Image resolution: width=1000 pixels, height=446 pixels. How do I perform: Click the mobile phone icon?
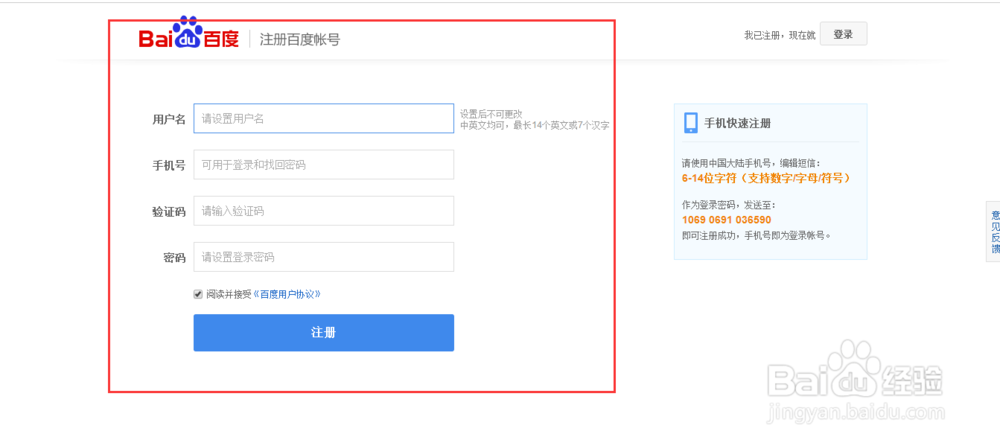click(691, 123)
